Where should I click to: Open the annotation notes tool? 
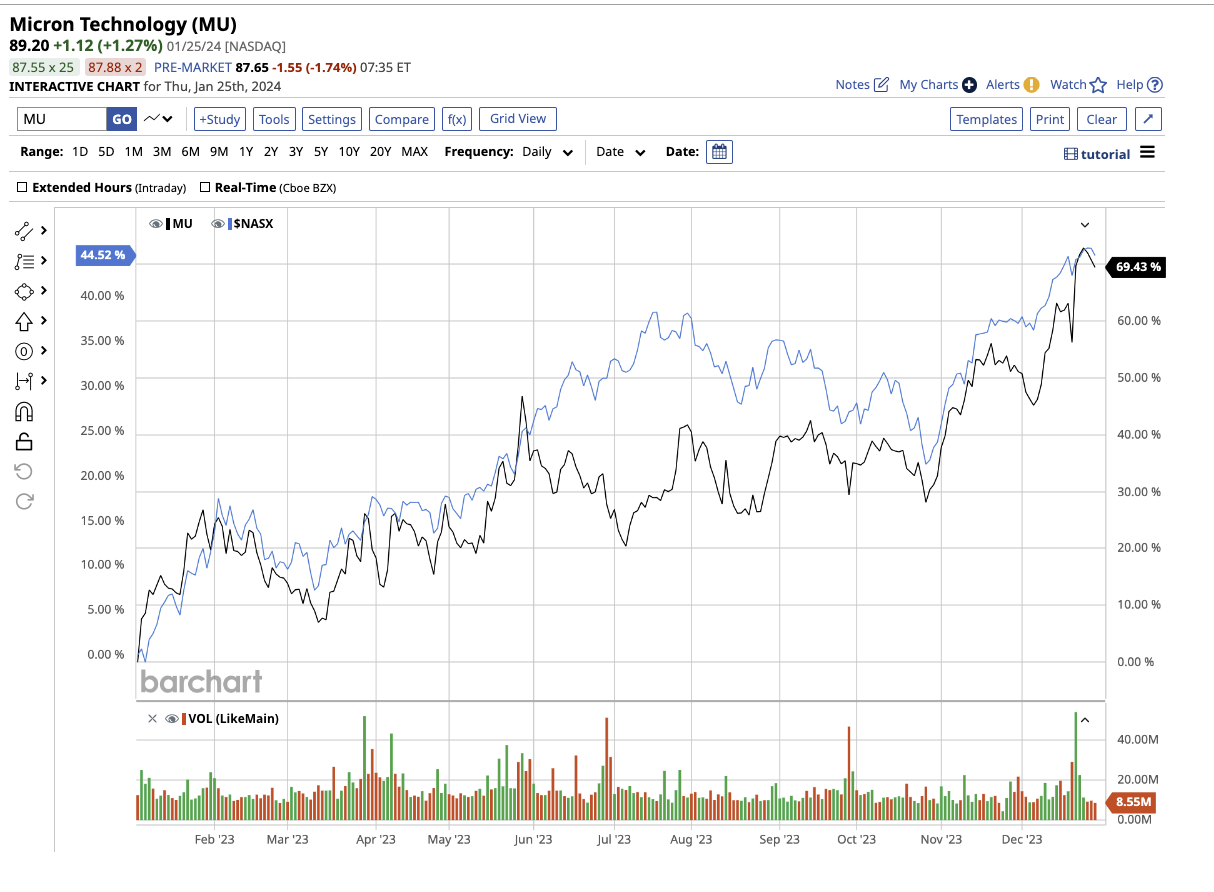(x=25, y=260)
